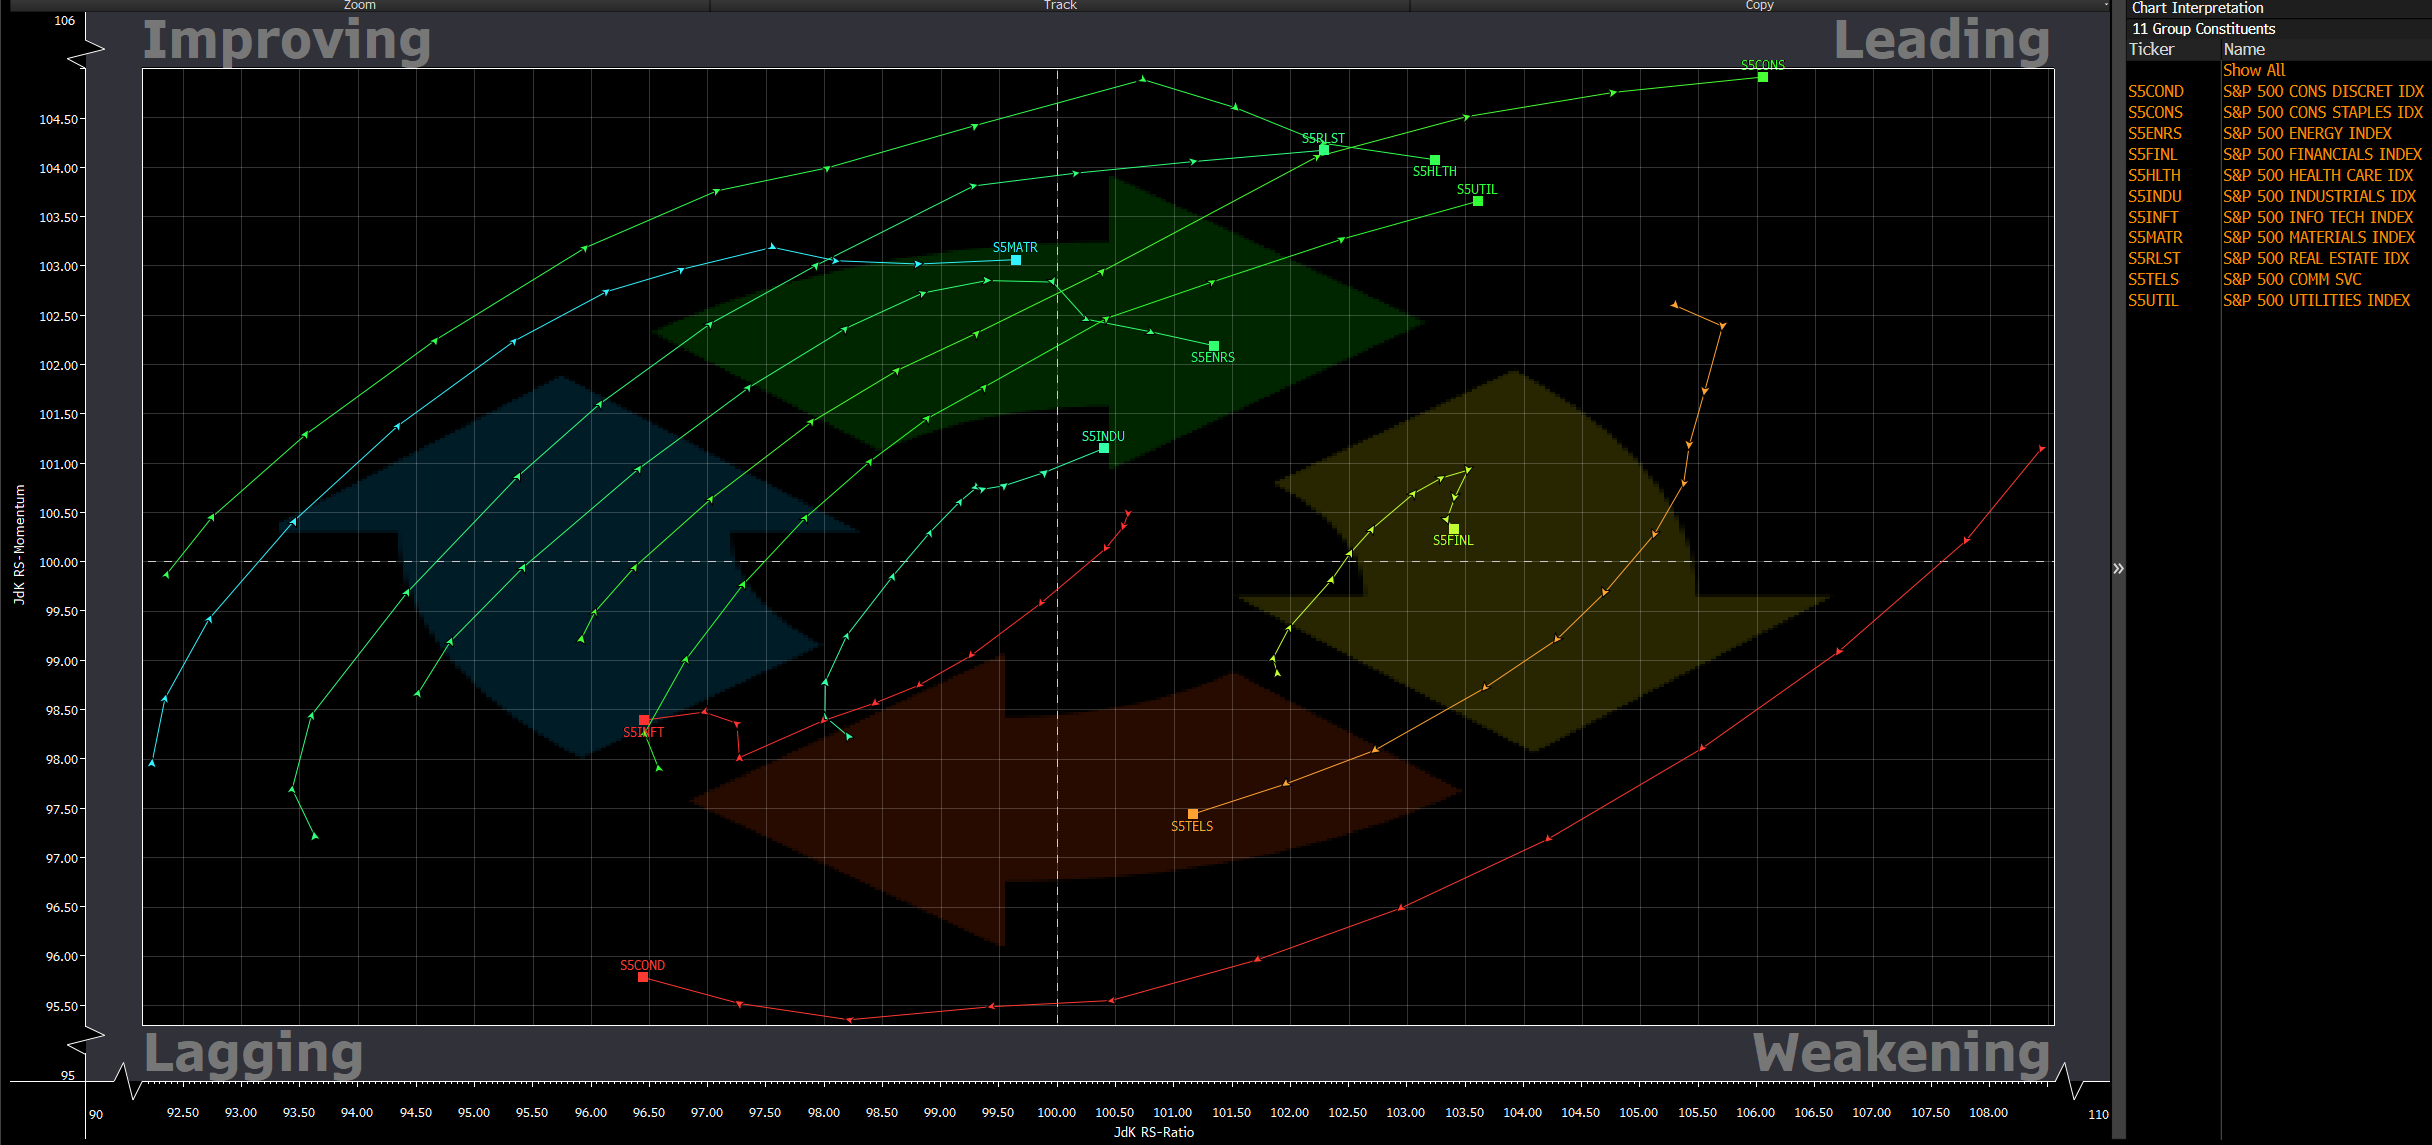Click the S5TELS data point marker

tap(1193, 814)
